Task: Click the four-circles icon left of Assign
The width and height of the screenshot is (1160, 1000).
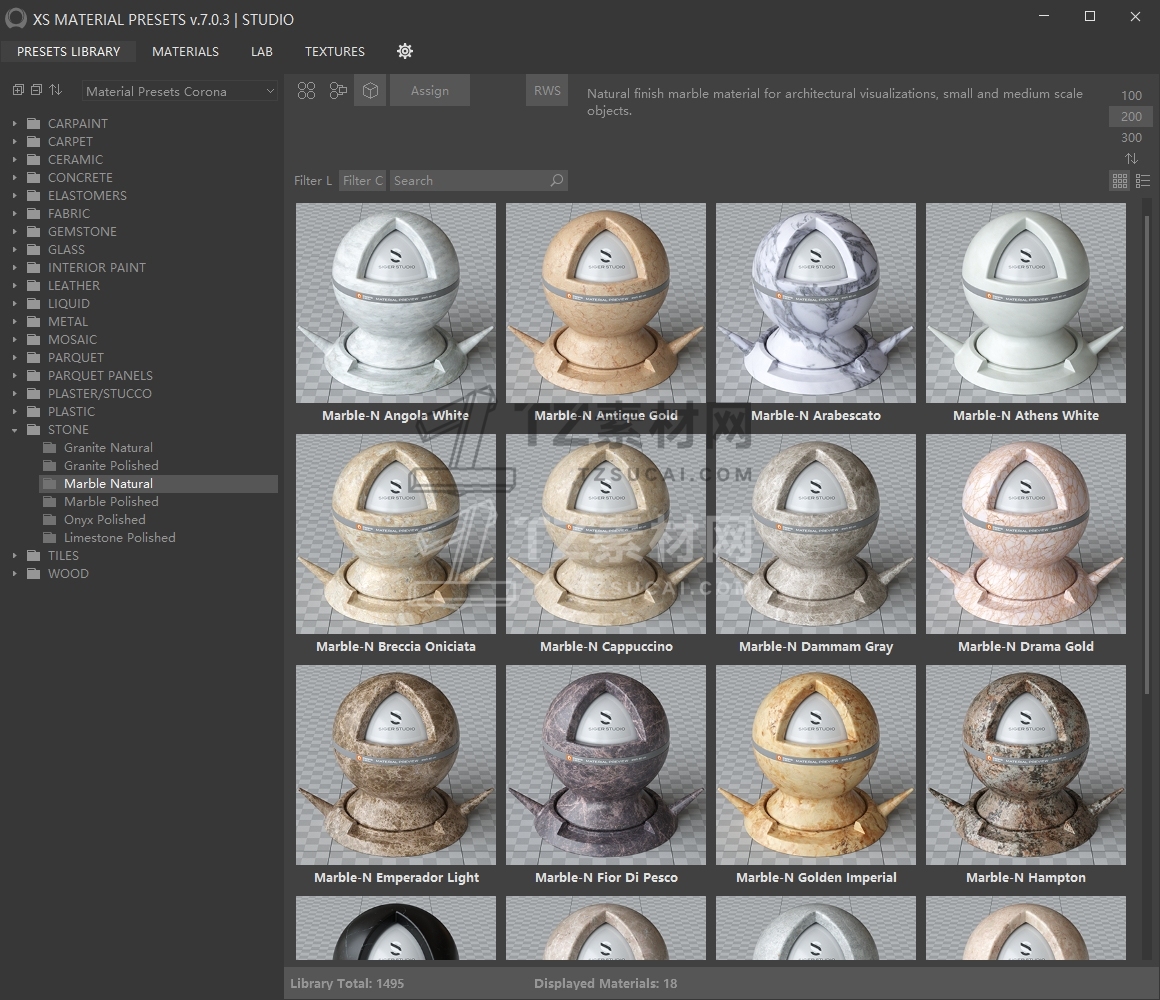Action: tap(307, 91)
